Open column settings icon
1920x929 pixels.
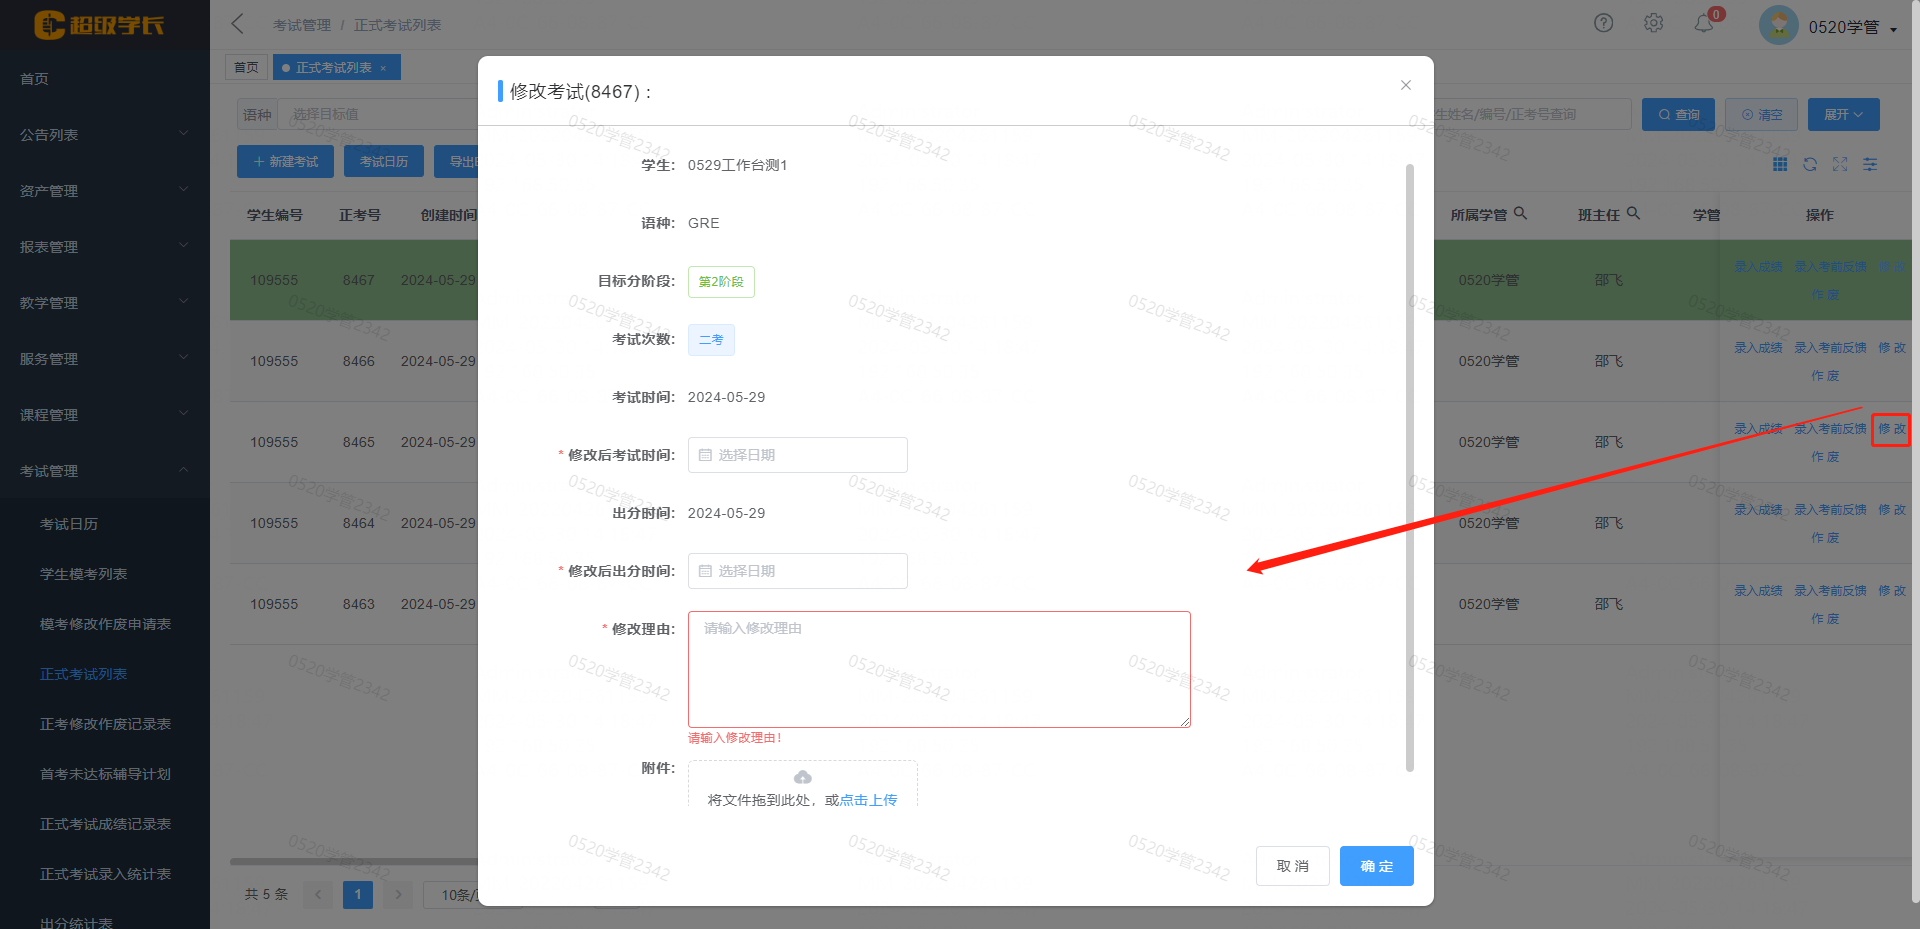[1870, 164]
